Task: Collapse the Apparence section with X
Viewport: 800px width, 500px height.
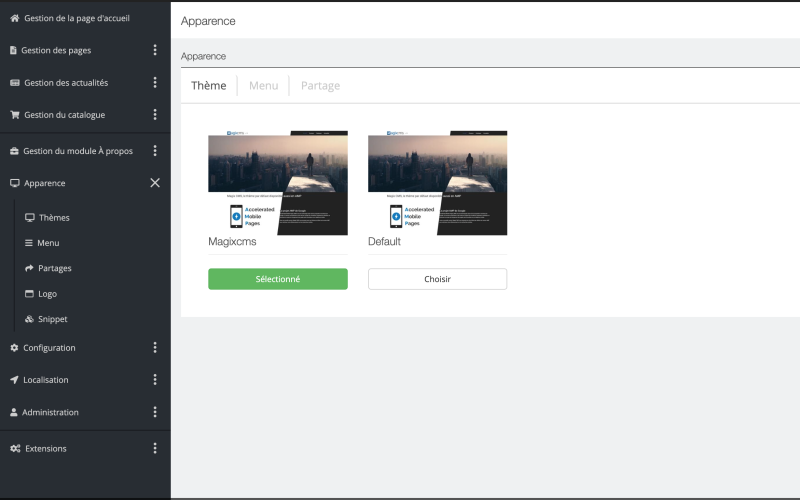Action: (154, 183)
